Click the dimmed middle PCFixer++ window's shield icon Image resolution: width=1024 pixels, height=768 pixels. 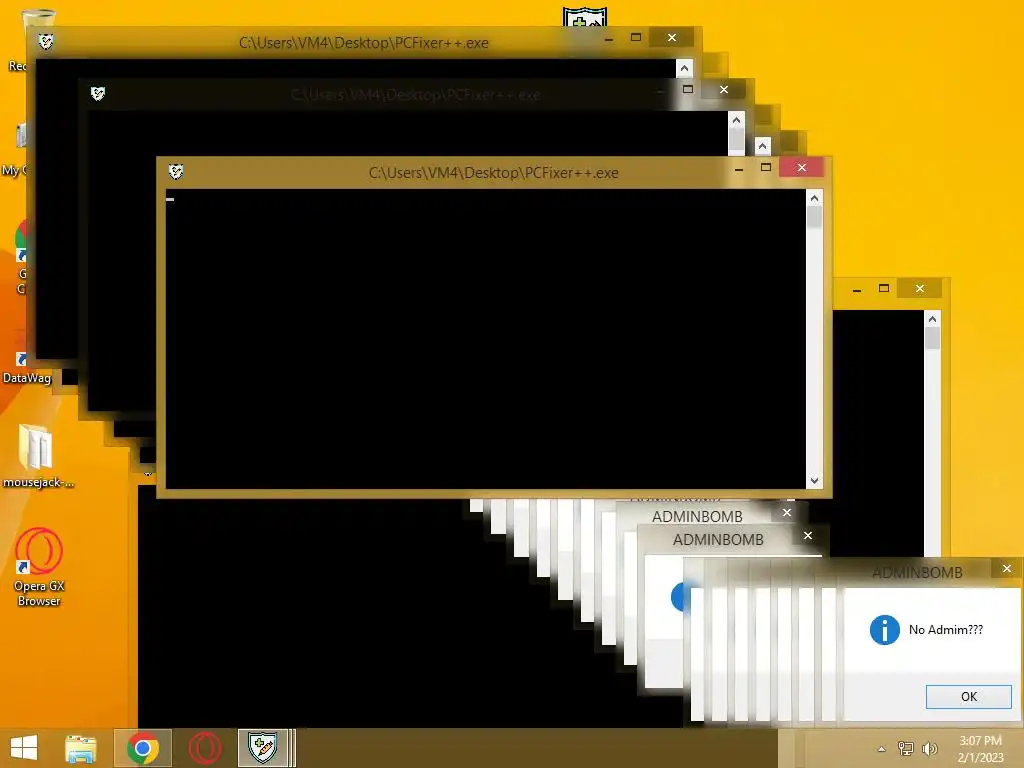[x=97, y=93]
